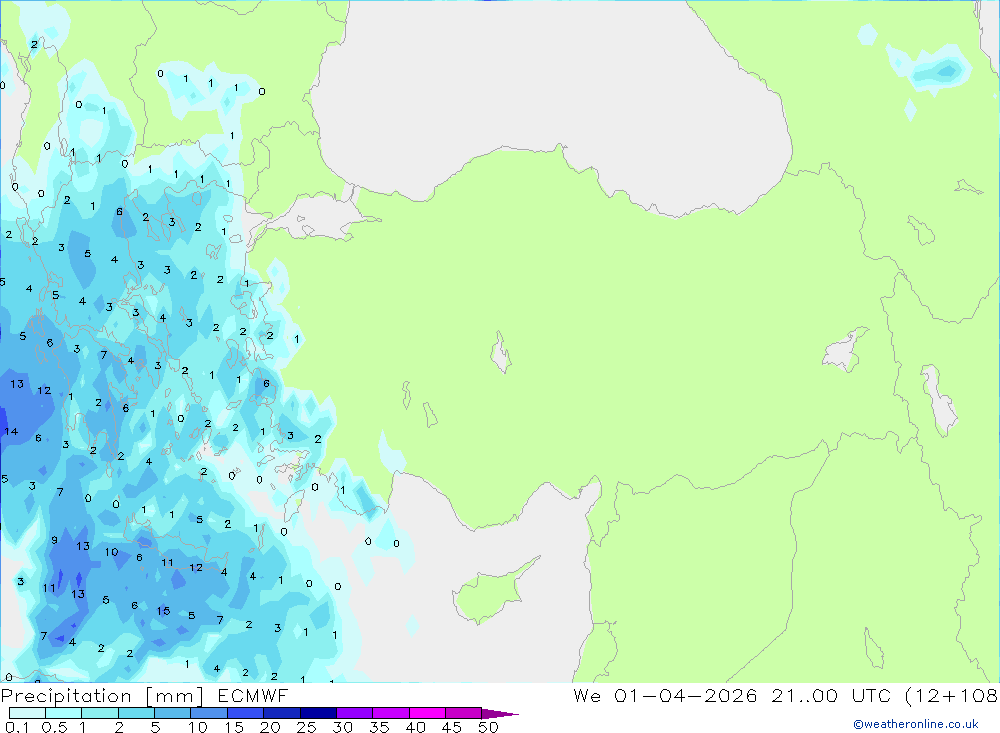Select the legend swatch between 1 and 2
Image resolution: width=1000 pixels, height=733 pixels.
(99, 713)
